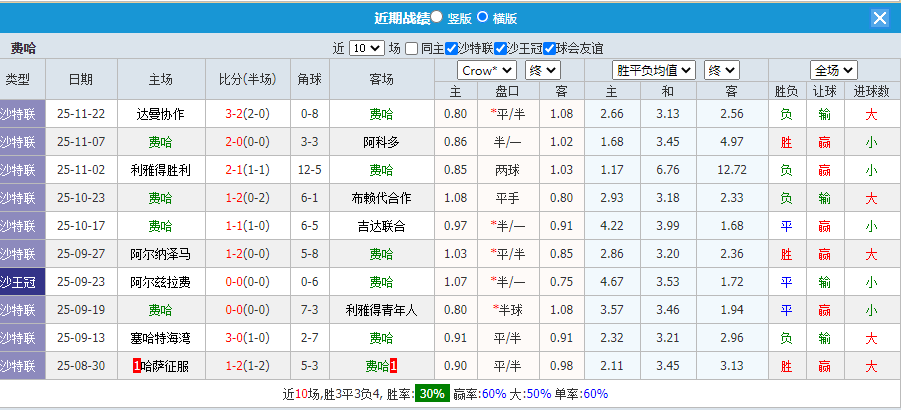Click the 阿科多 away team
The image size is (901, 410).
coord(380,142)
